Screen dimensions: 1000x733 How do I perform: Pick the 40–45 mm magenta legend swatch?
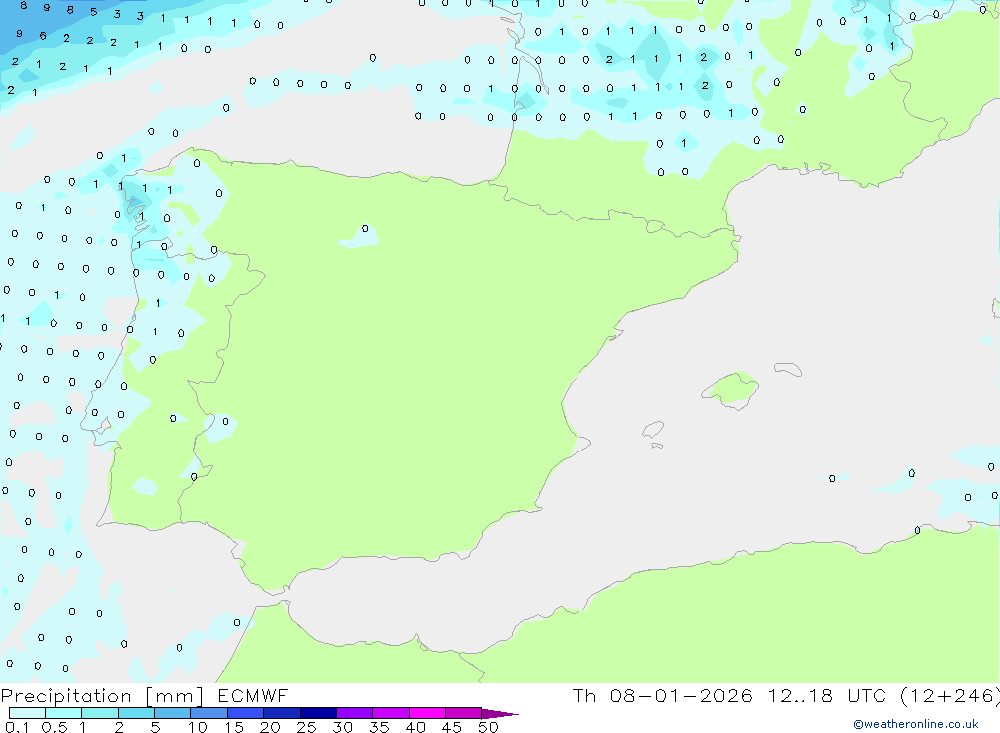pyautogui.click(x=427, y=713)
